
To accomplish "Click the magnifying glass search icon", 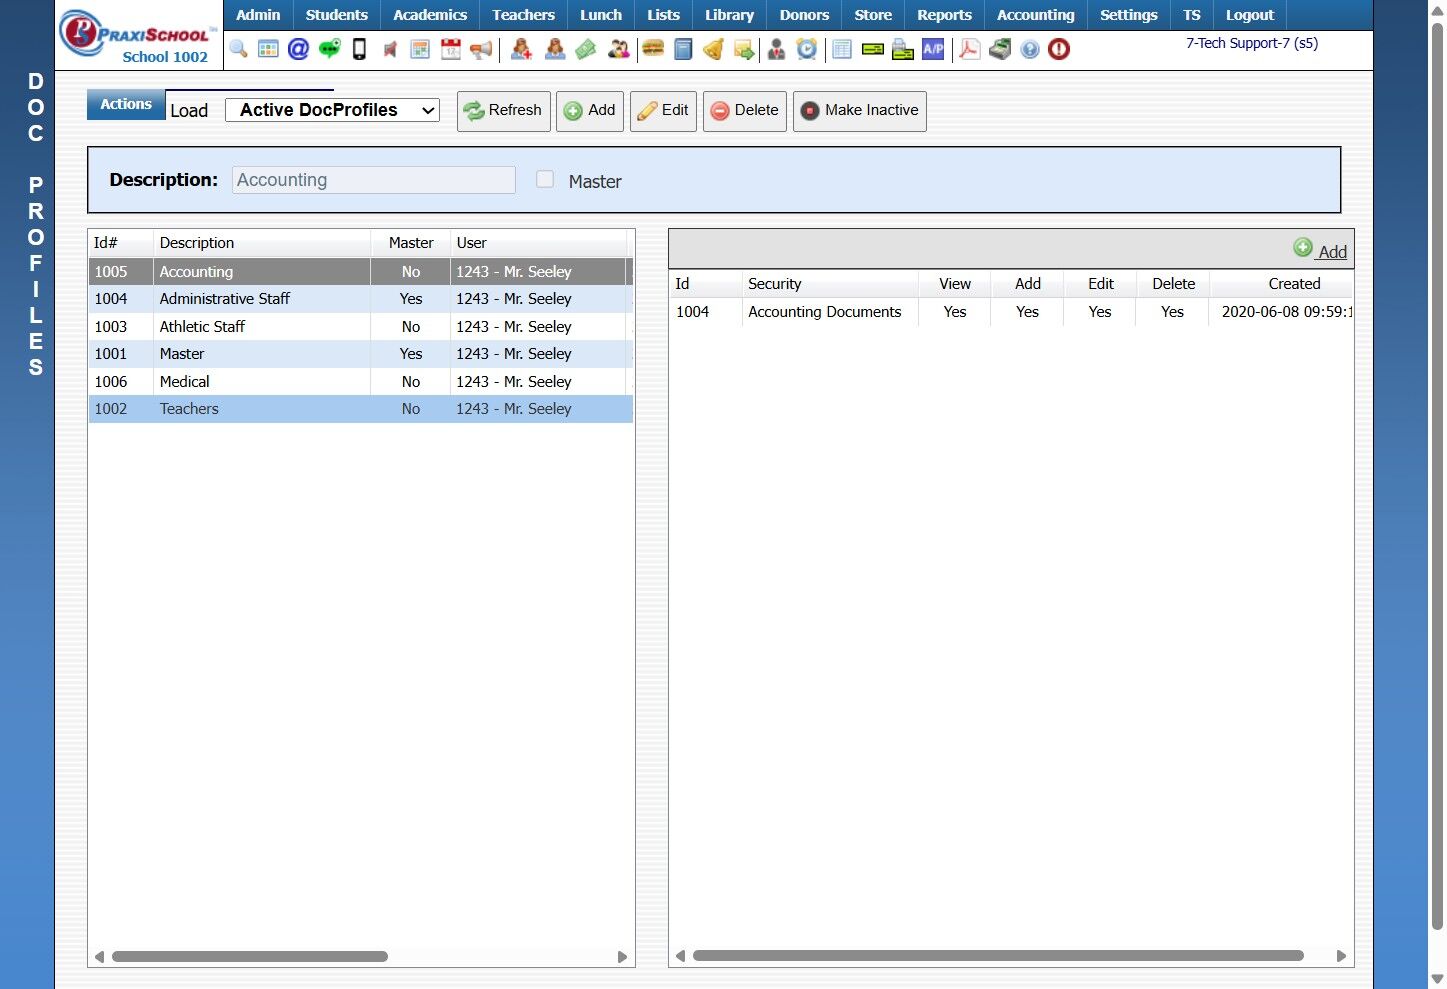I will pyautogui.click(x=238, y=49).
